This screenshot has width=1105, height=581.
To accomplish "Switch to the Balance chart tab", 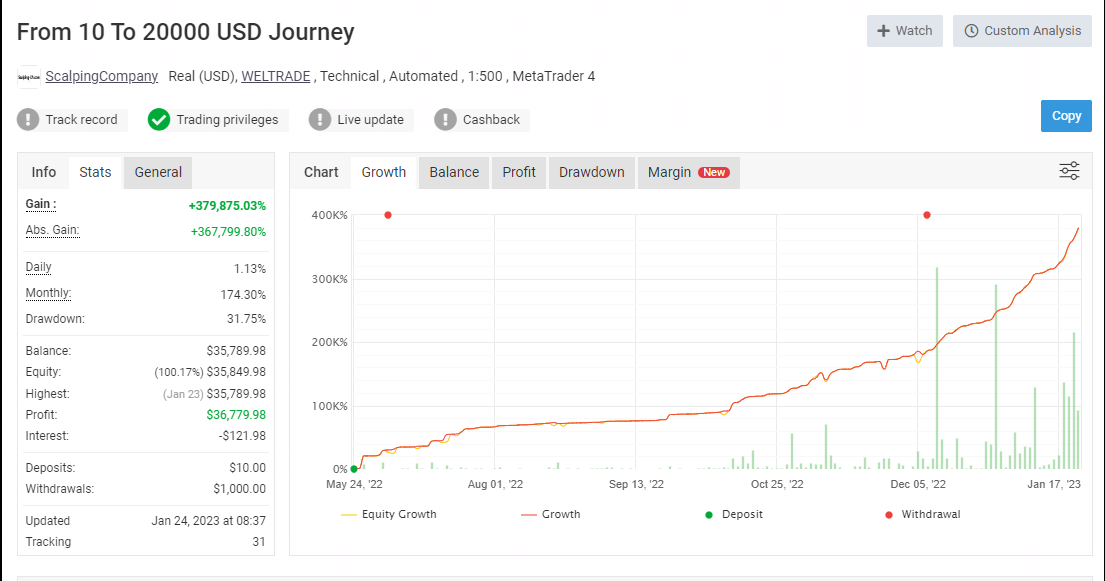I will click(453, 172).
